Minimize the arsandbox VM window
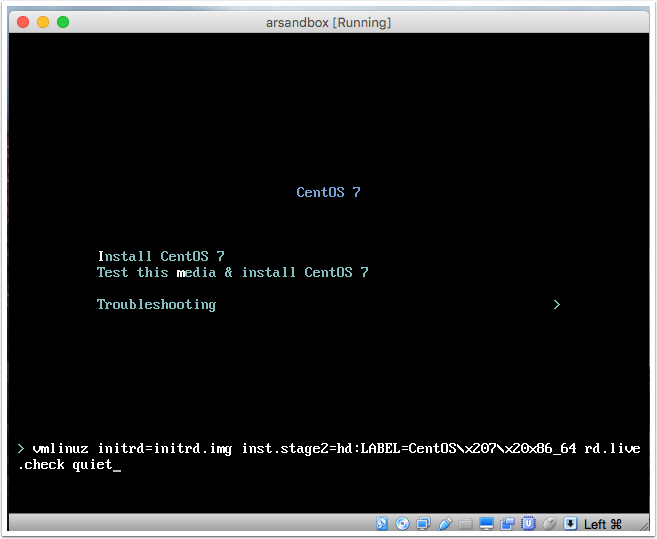The width and height of the screenshot is (657, 539). tap(43, 22)
